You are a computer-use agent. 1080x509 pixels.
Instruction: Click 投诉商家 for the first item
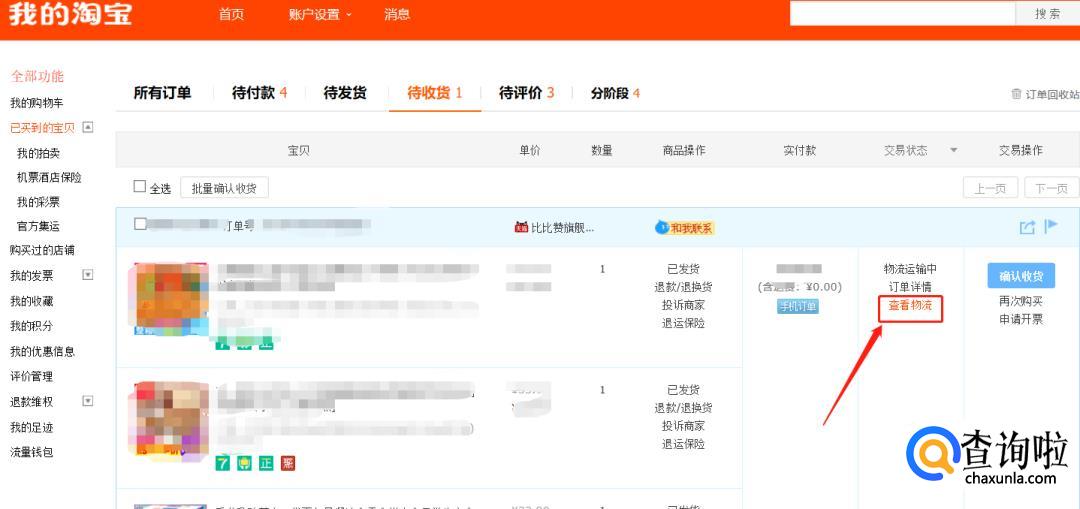pyautogui.click(x=683, y=305)
